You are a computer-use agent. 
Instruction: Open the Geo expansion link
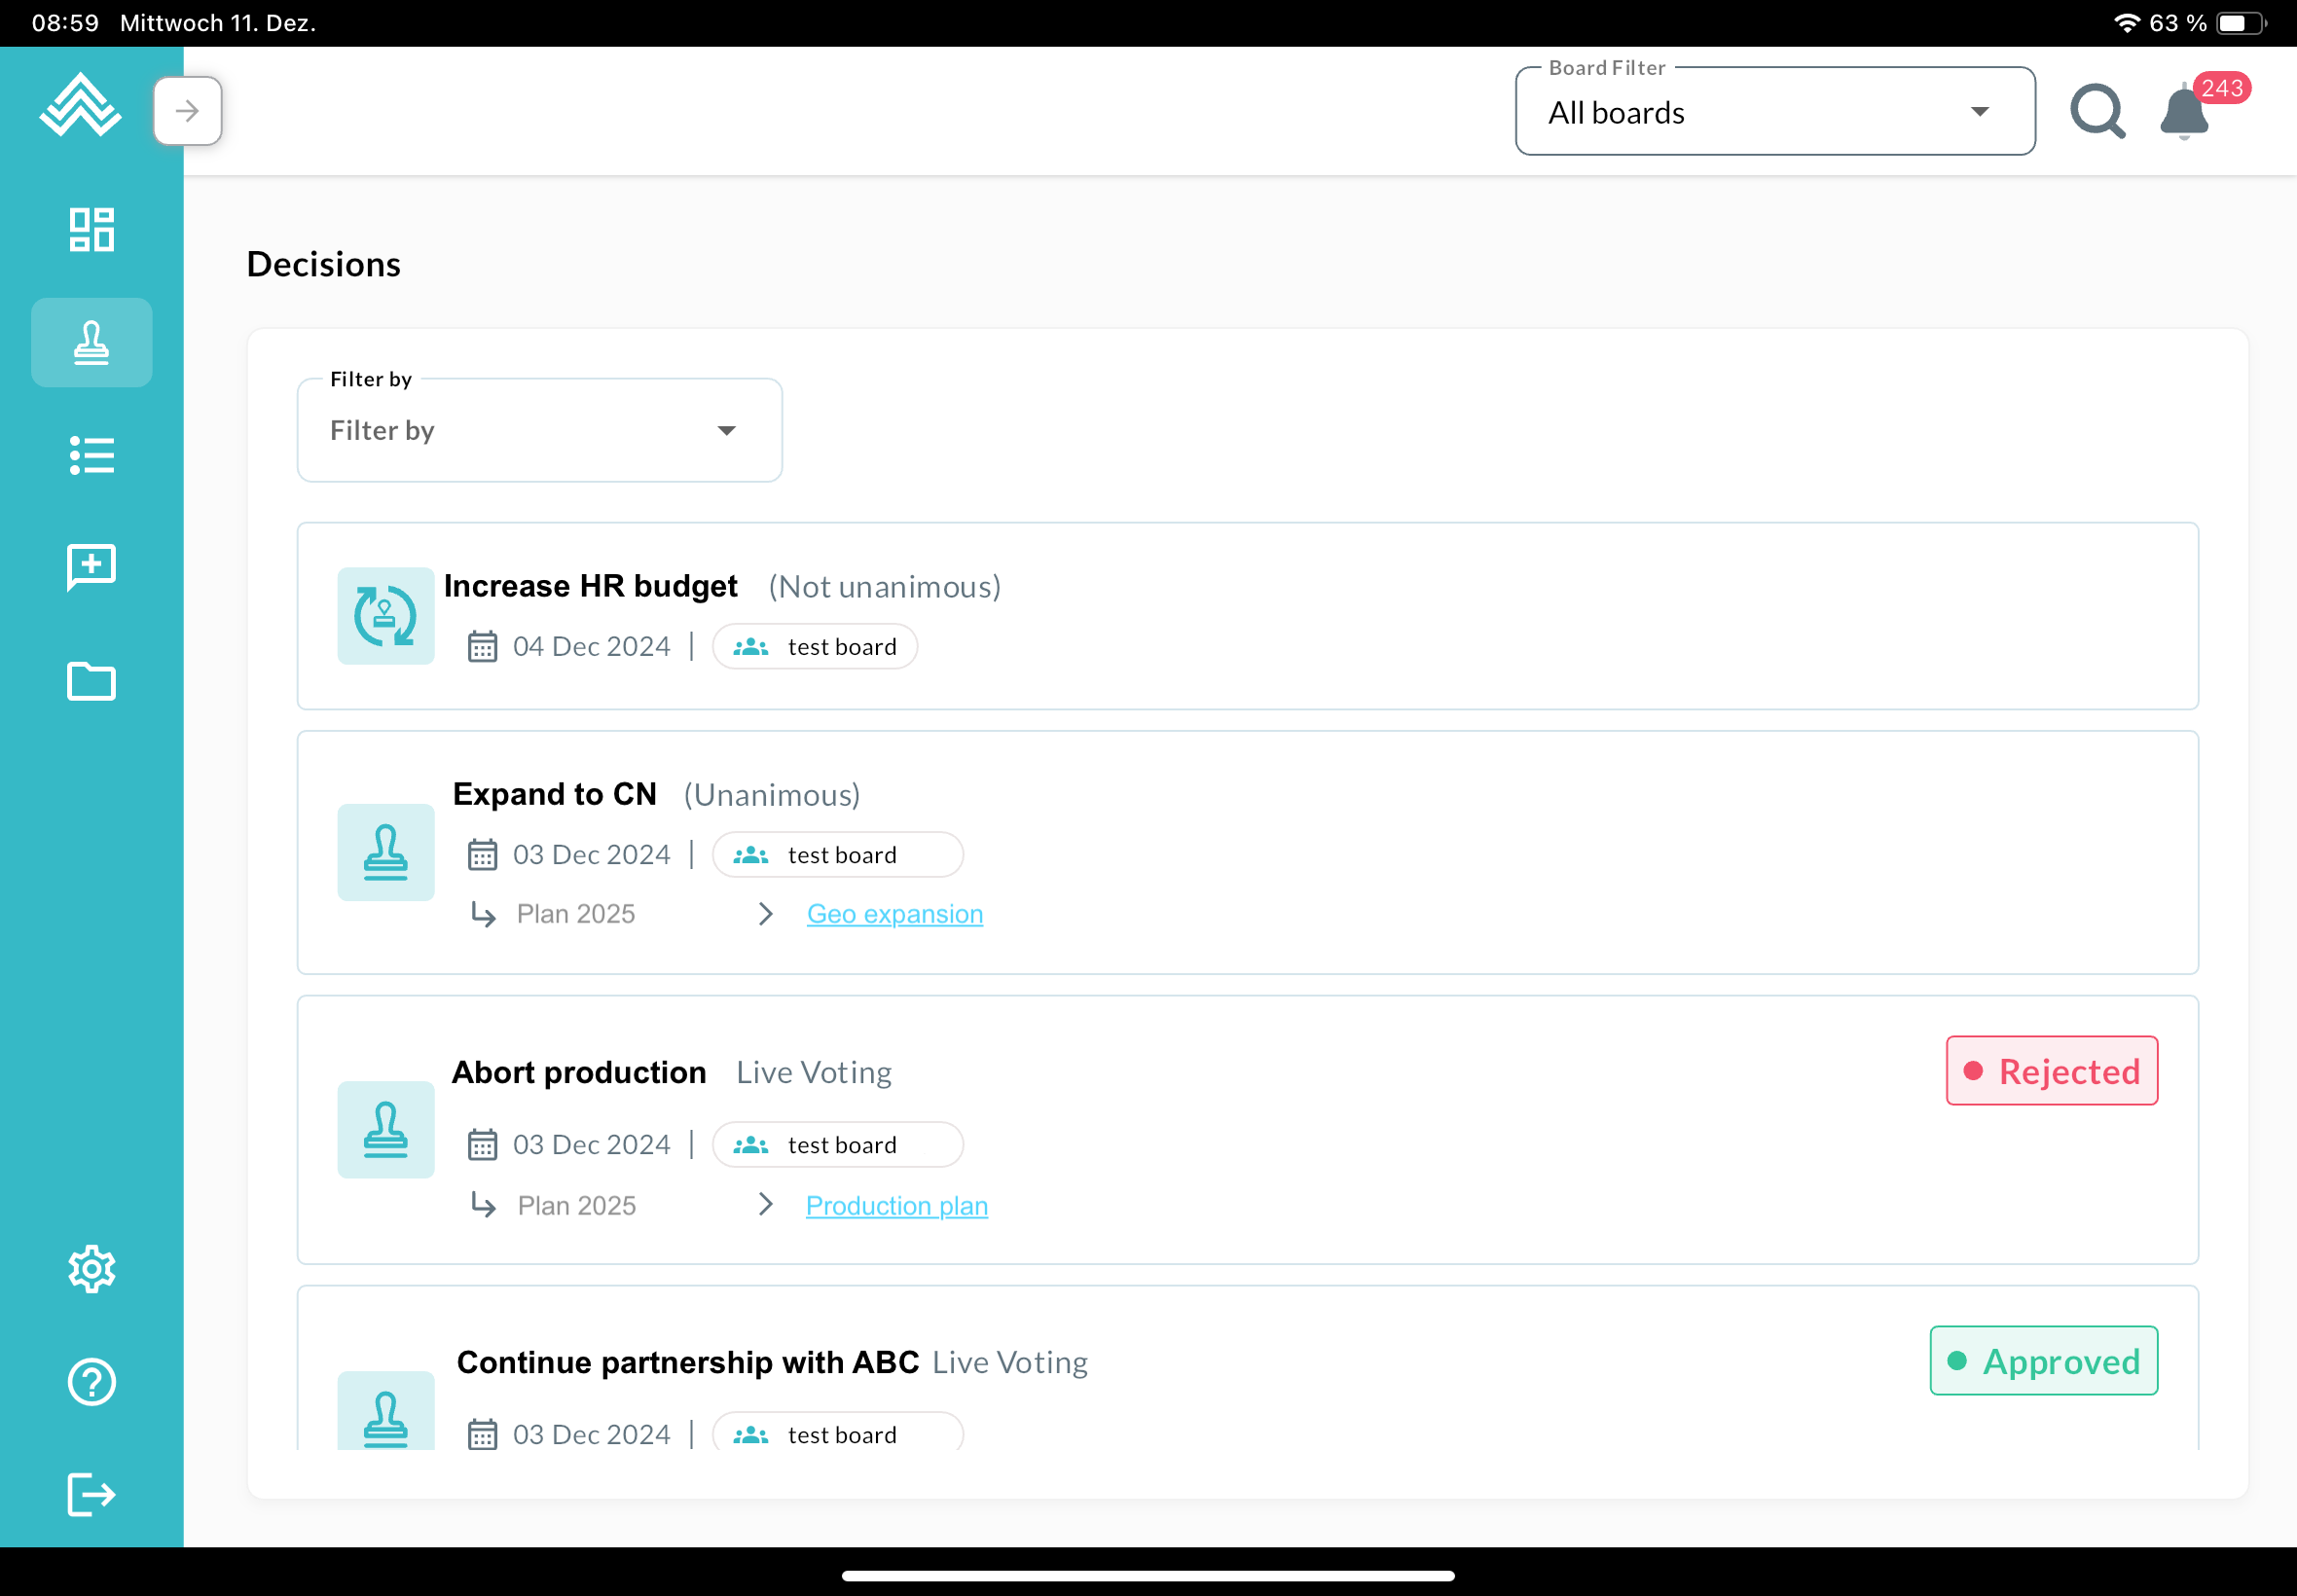pyautogui.click(x=894, y=914)
